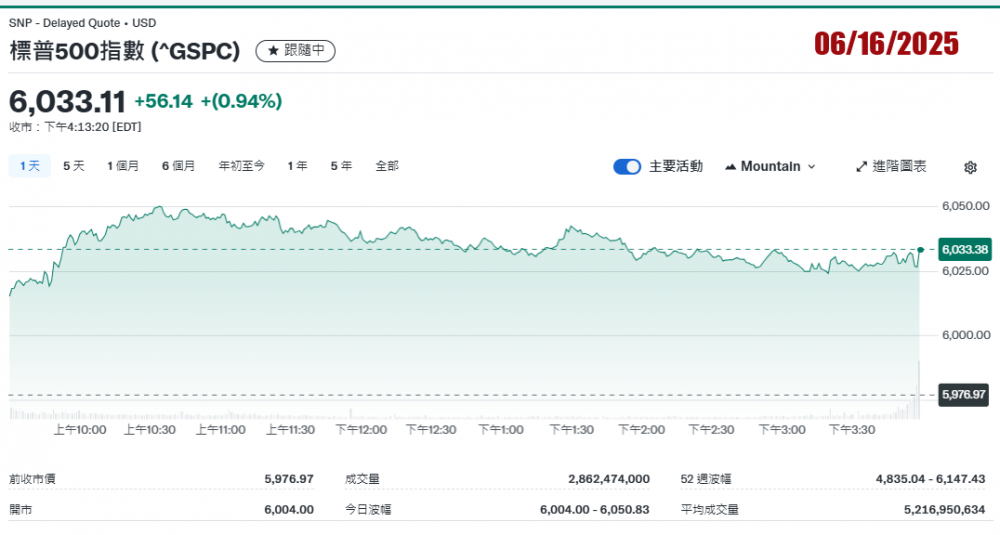Switch chart to 1年 range
Image resolution: width=1000 pixels, height=535 pixels.
point(297,166)
